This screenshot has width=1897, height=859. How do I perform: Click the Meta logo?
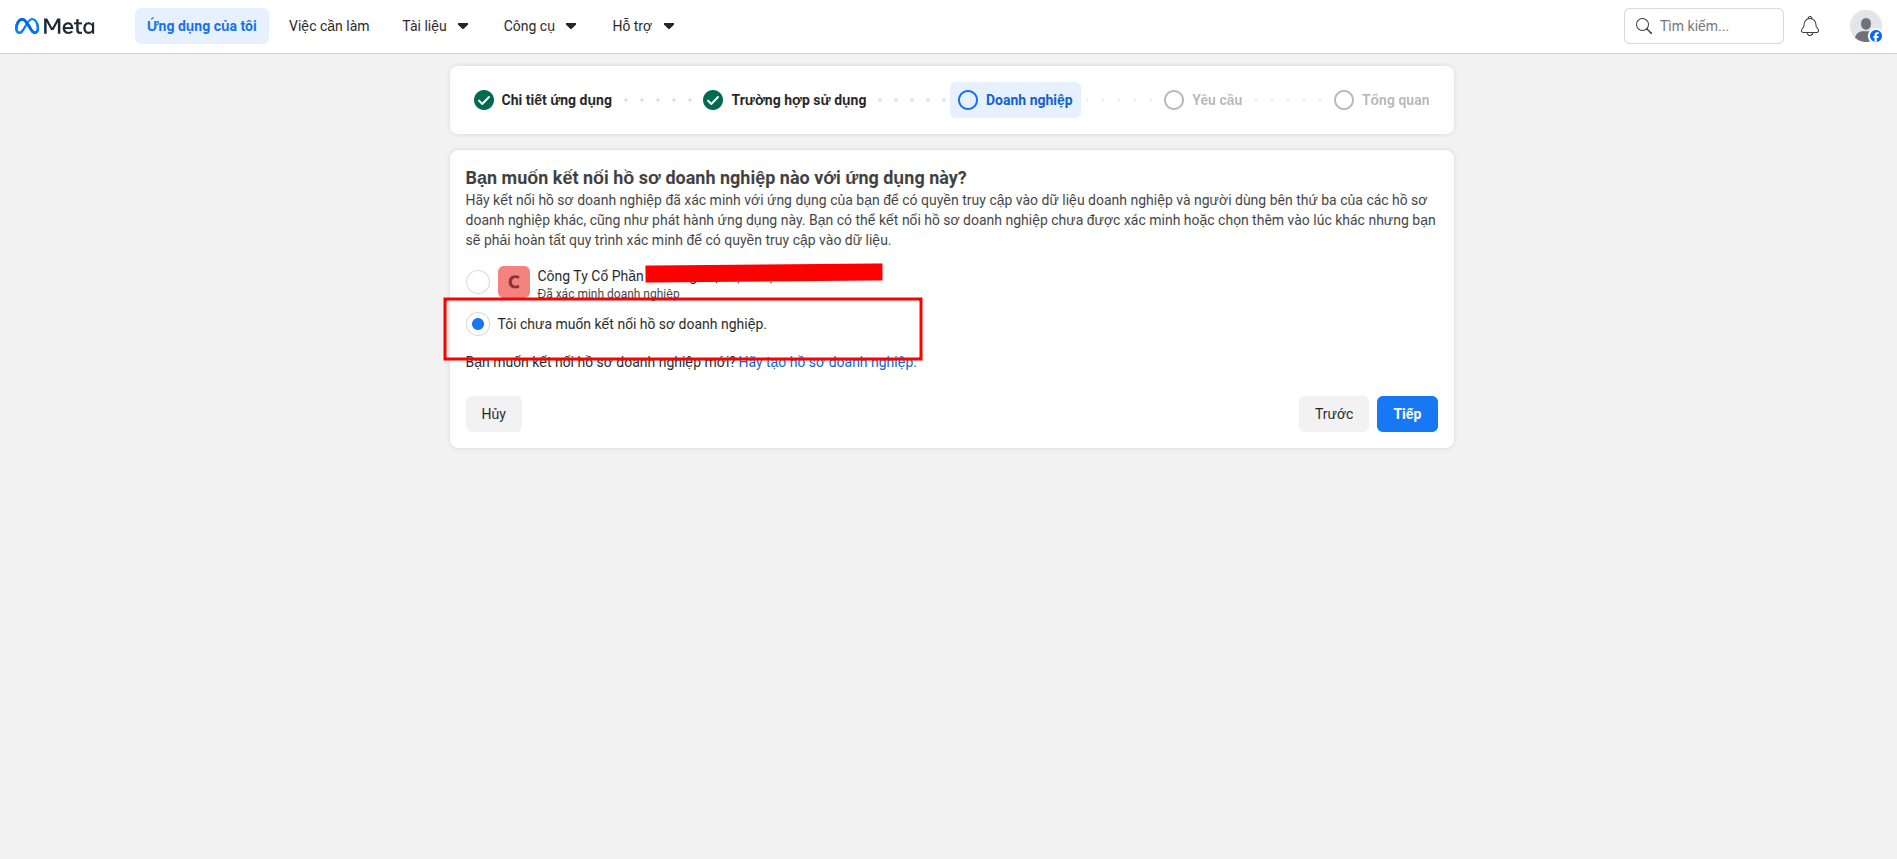(x=55, y=26)
